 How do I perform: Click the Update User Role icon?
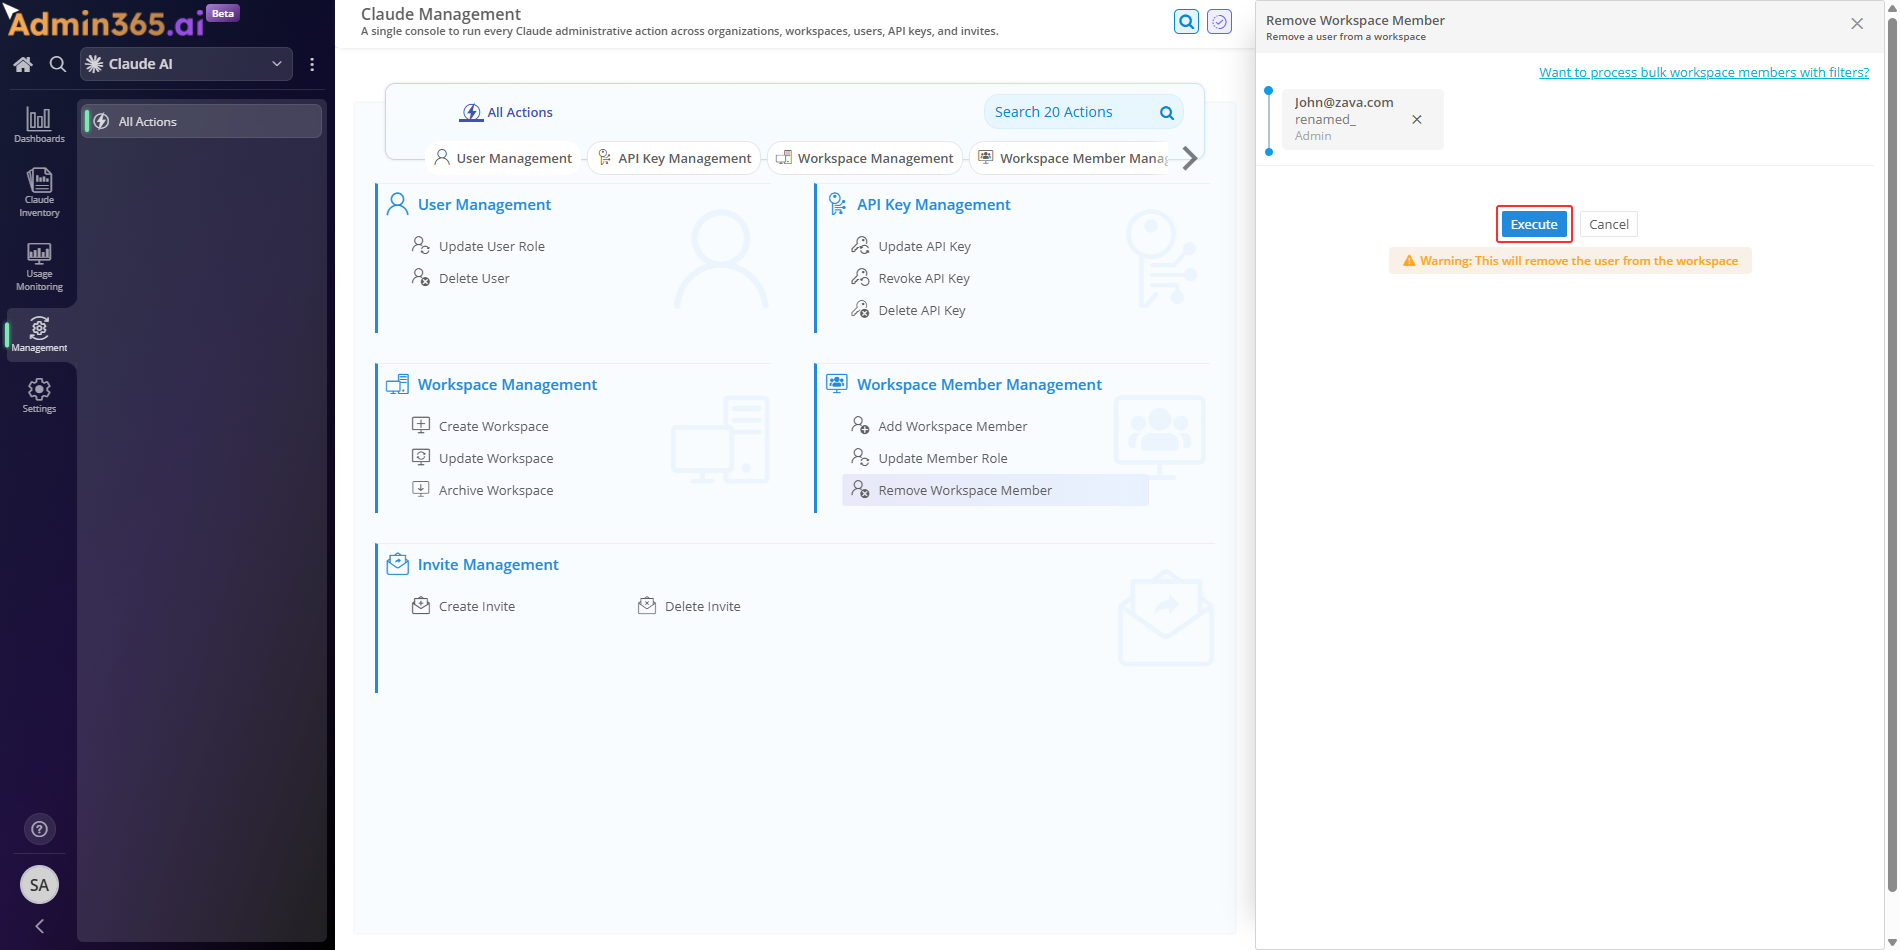coord(421,245)
